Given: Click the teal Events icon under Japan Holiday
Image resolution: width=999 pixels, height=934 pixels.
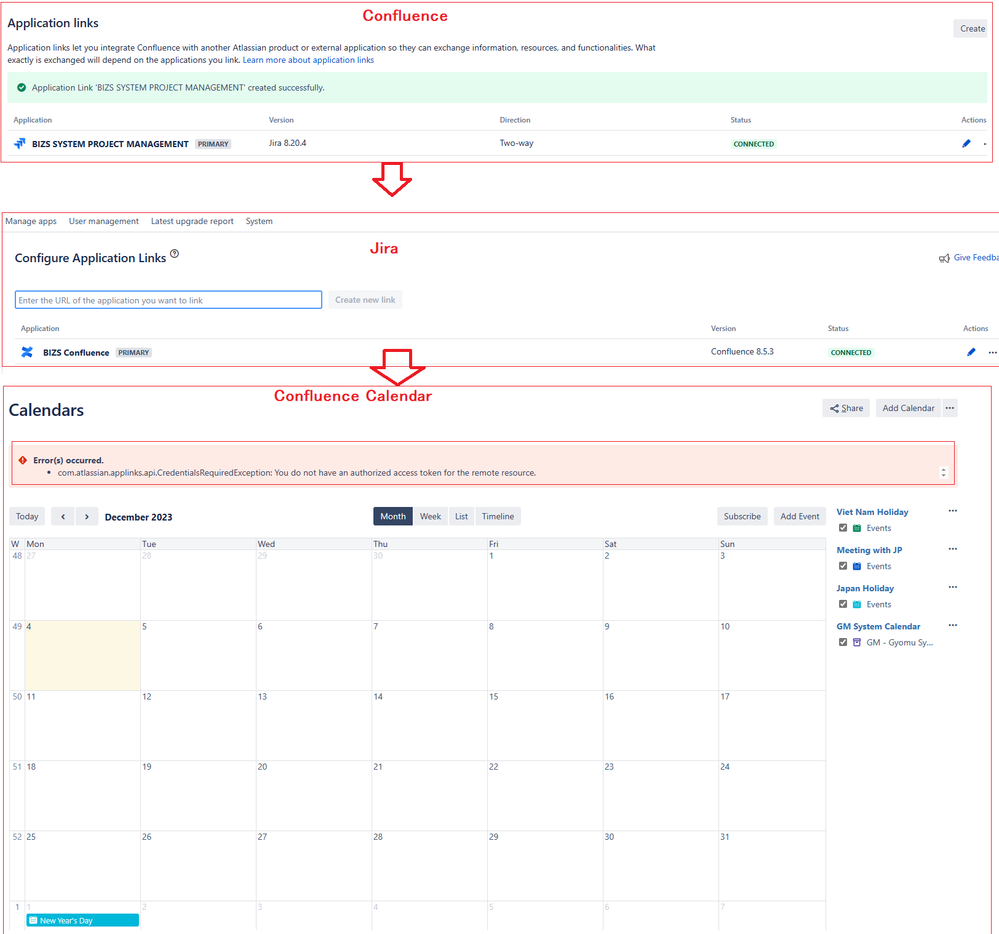Looking at the screenshot, I should [x=857, y=605].
